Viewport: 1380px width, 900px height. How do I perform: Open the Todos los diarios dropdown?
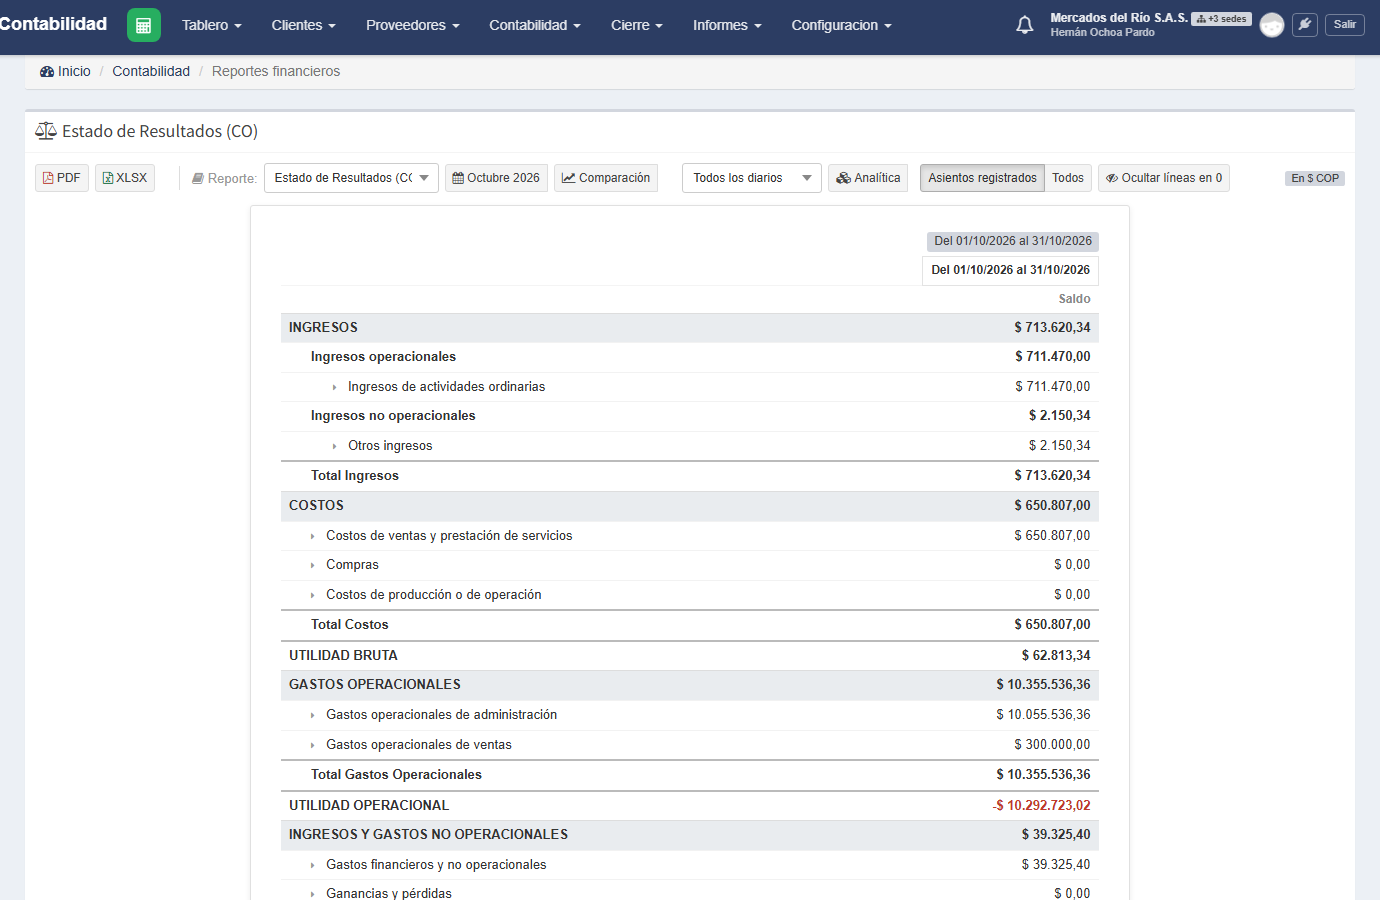click(x=752, y=178)
